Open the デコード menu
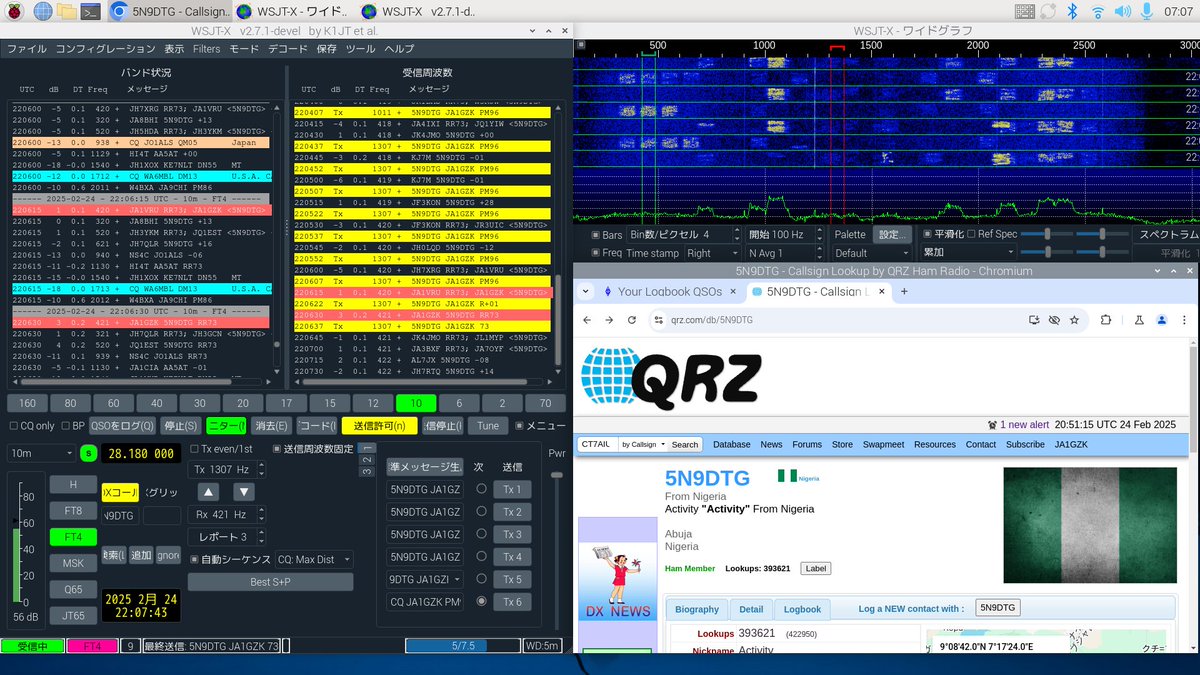This screenshot has height=675, width=1200. (x=288, y=48)
